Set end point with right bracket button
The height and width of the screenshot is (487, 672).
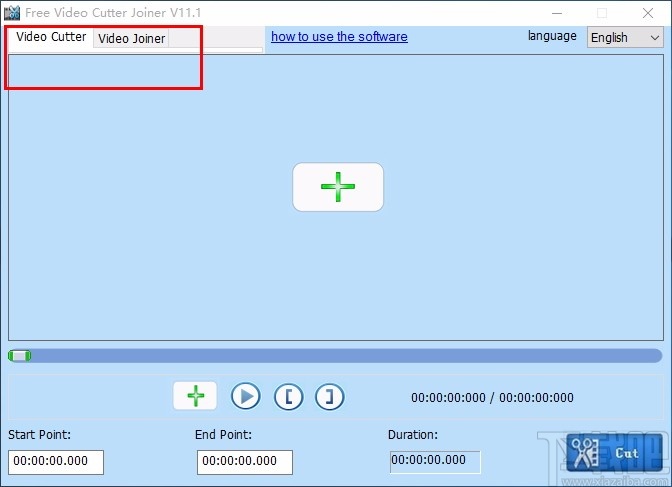(x=329, y=397)
